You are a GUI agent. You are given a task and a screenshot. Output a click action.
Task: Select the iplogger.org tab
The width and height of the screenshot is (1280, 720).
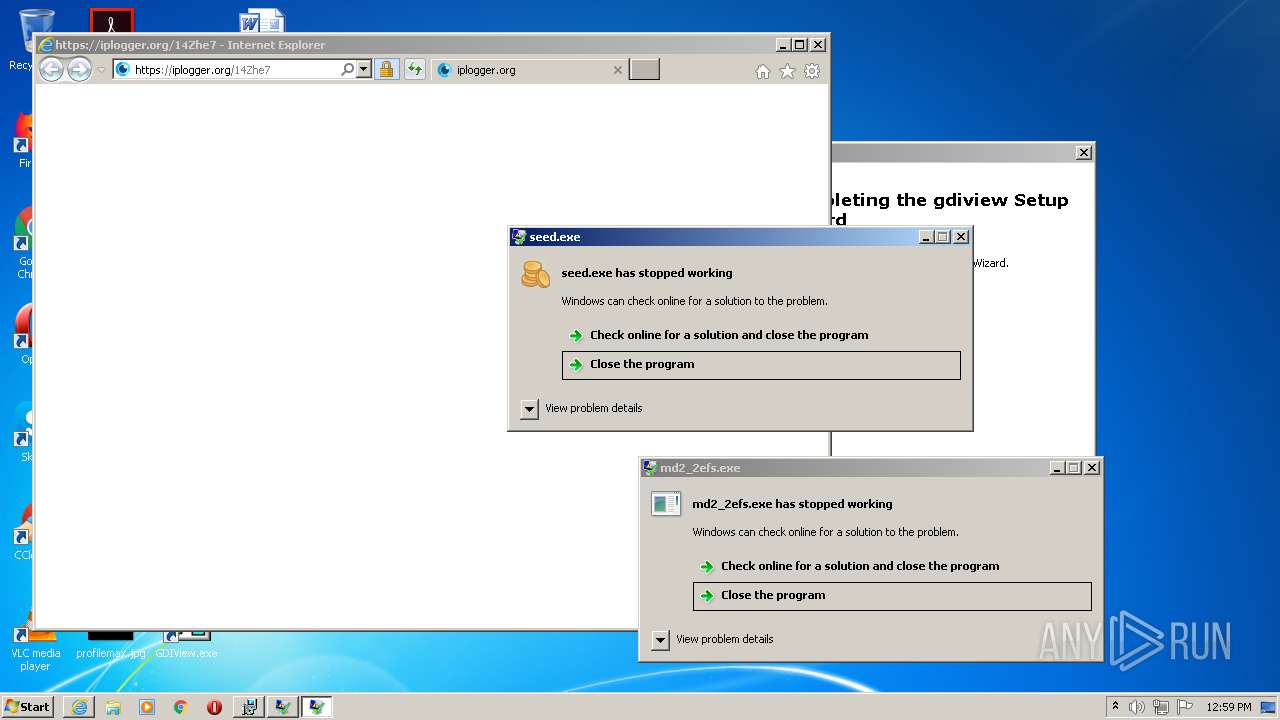[530, 70]
